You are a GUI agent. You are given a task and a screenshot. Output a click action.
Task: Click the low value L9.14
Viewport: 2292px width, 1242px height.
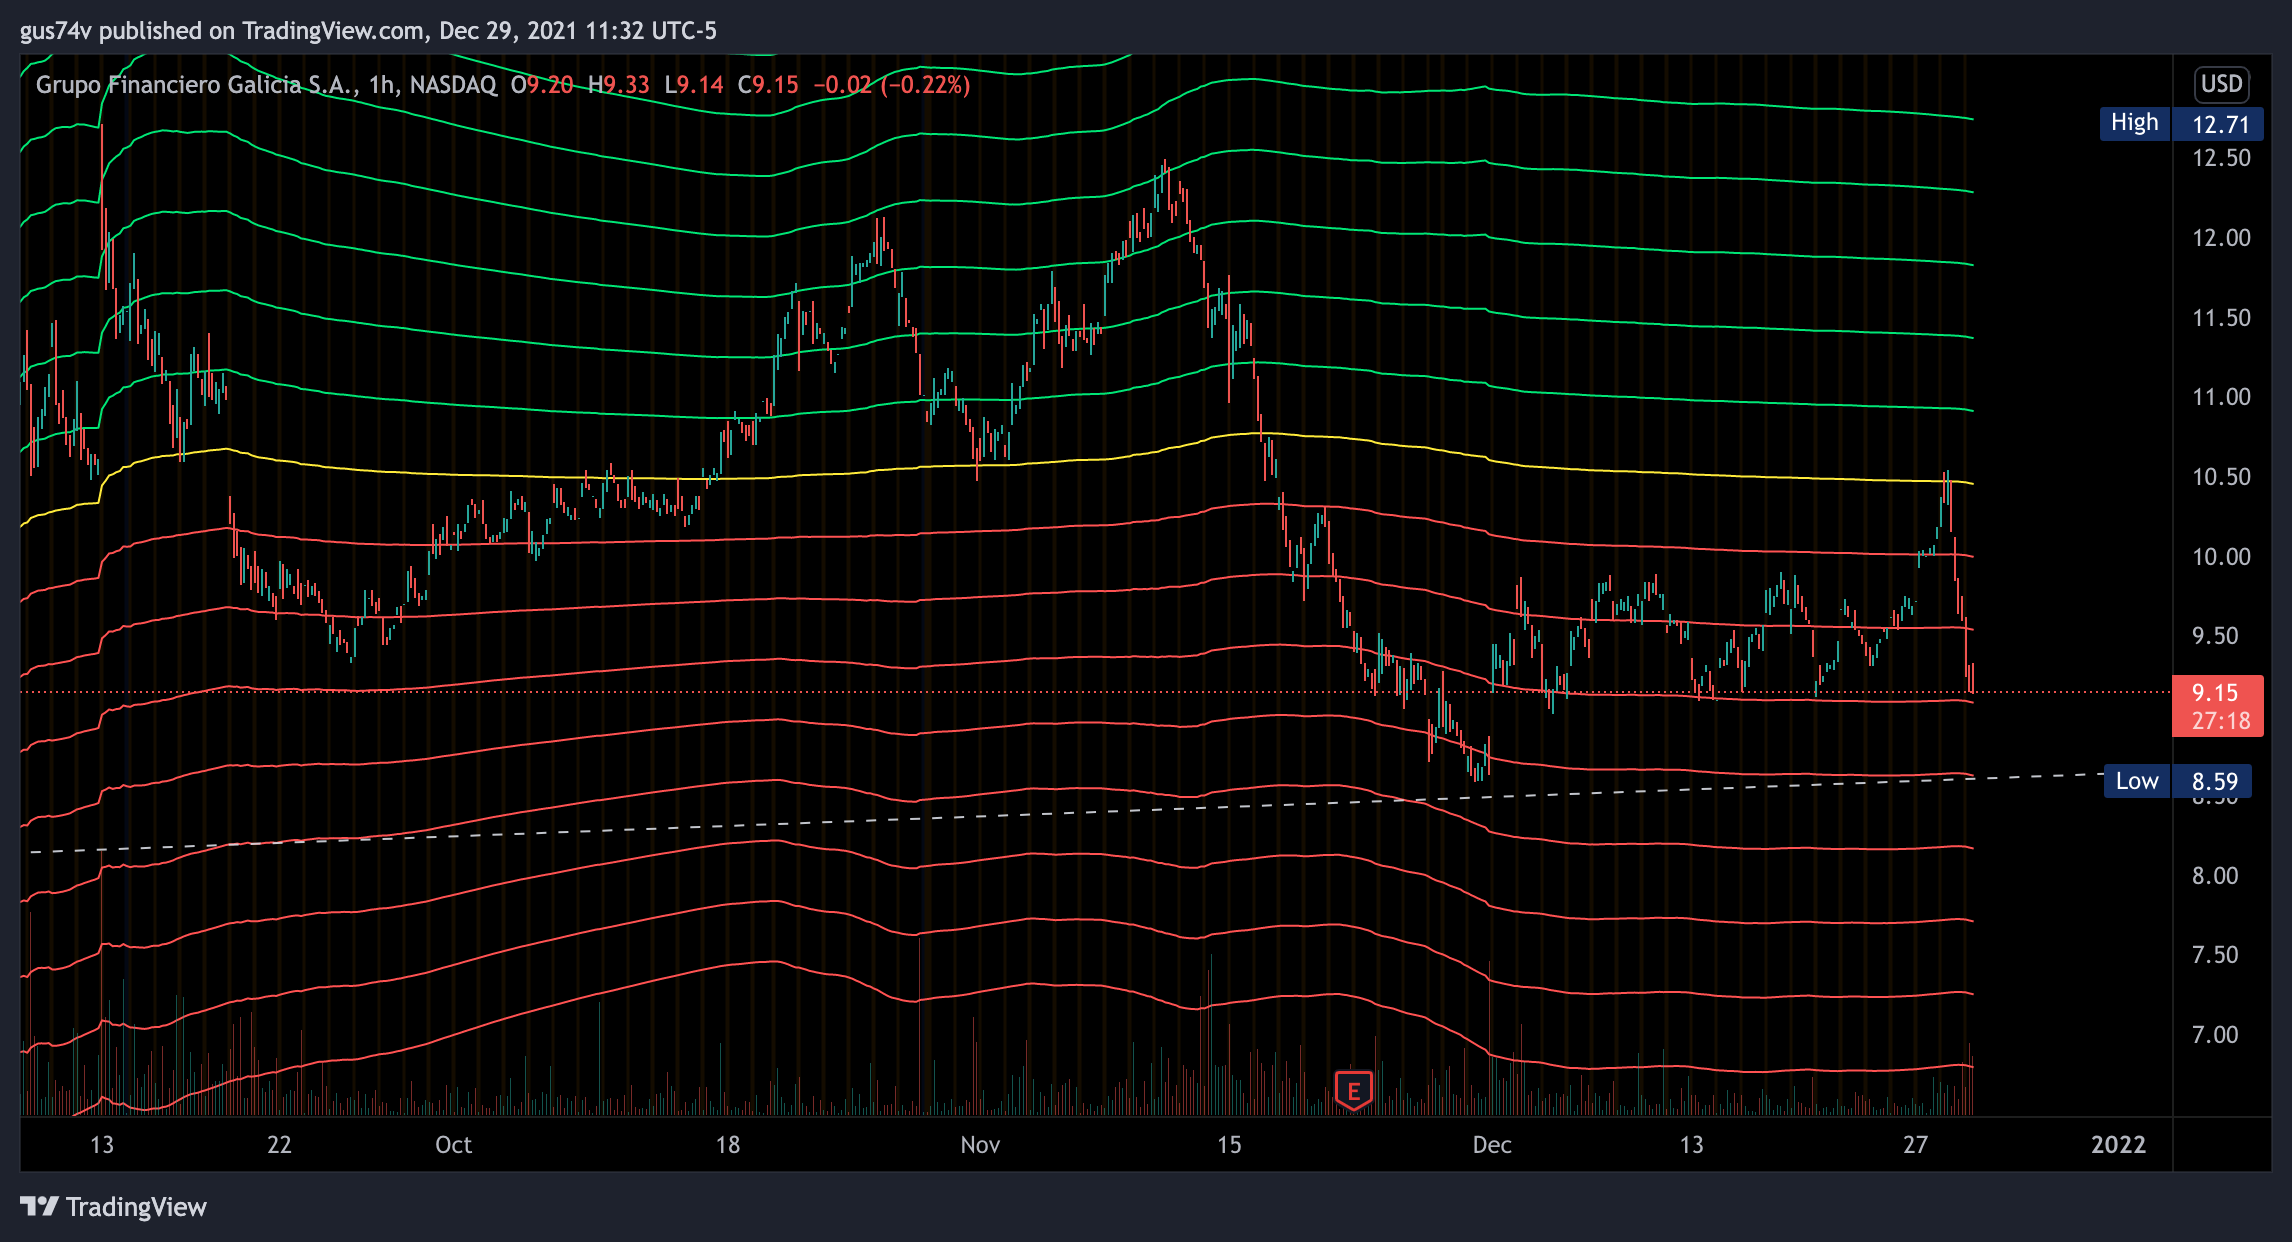point(694,85)
